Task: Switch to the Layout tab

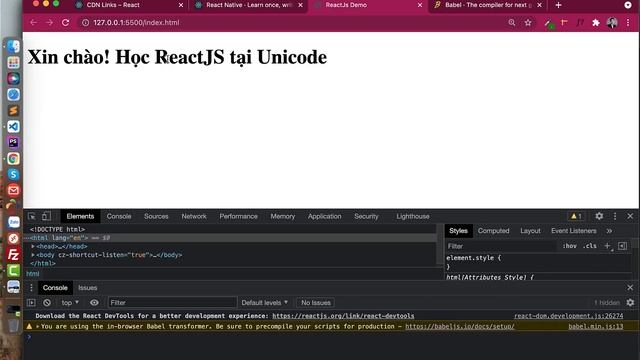Action: (x=530, y=231)
